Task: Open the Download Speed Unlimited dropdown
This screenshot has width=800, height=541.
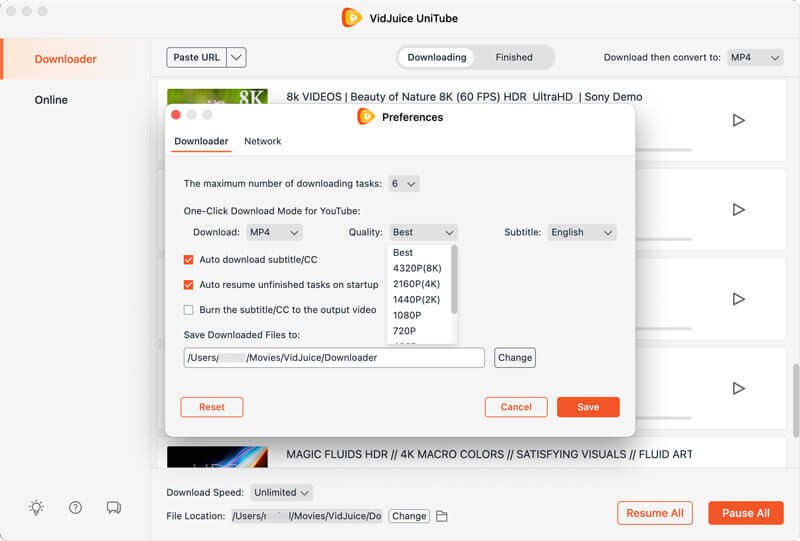Action: pyautogui.click(x=282, y=493)
